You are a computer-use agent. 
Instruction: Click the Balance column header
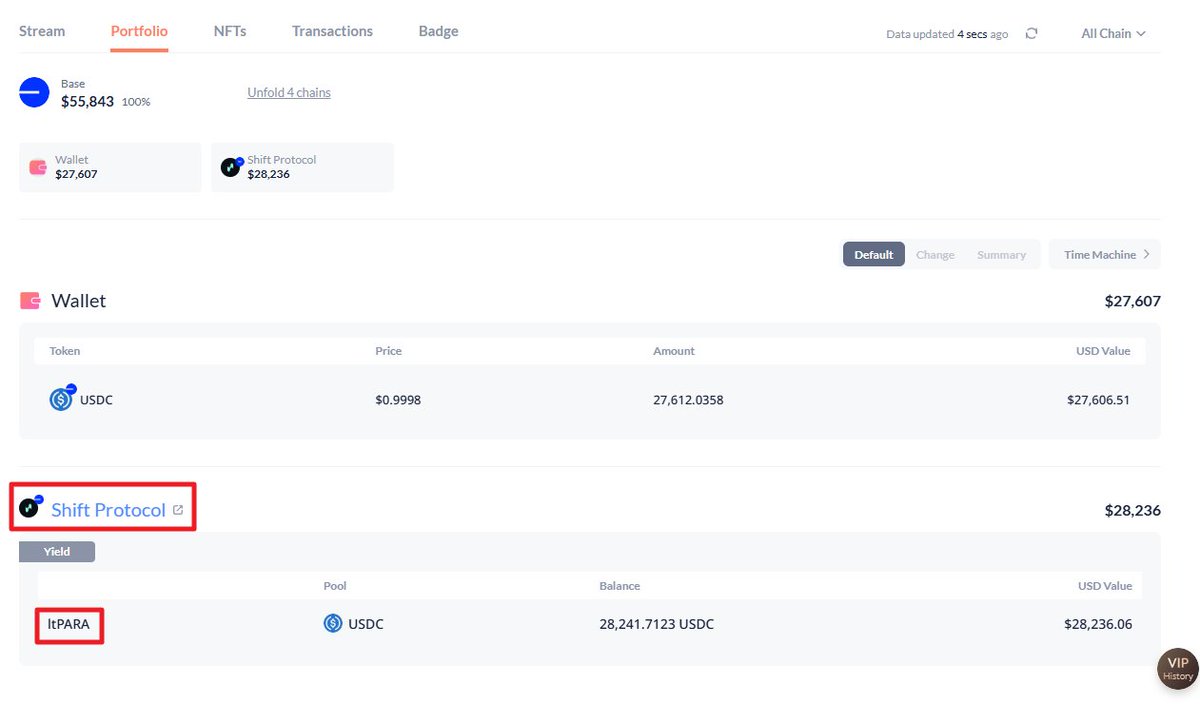[x=620, y=585]
